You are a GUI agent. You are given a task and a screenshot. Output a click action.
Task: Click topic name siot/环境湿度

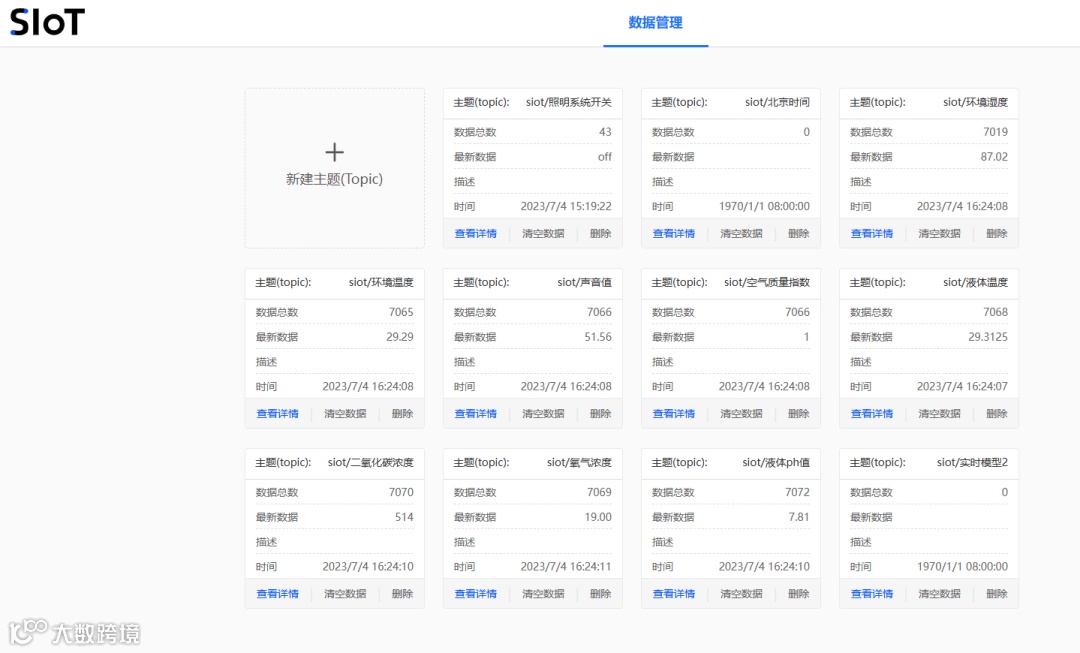coord(975,103)
